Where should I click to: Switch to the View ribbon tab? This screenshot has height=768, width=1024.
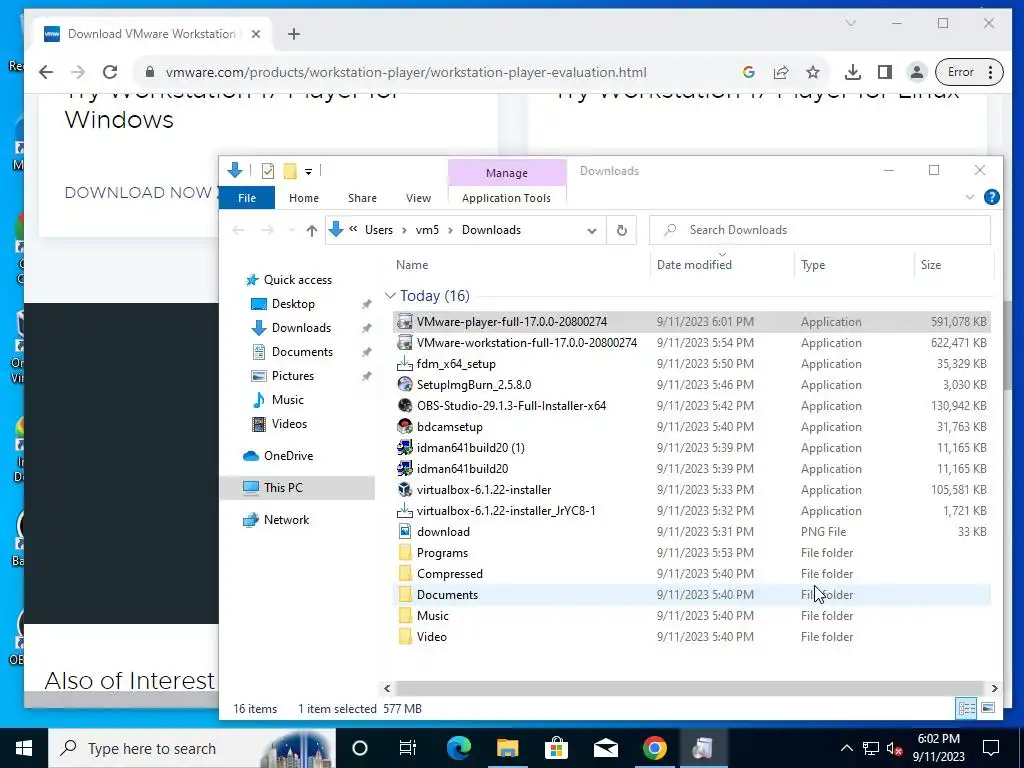pos(418,198)
